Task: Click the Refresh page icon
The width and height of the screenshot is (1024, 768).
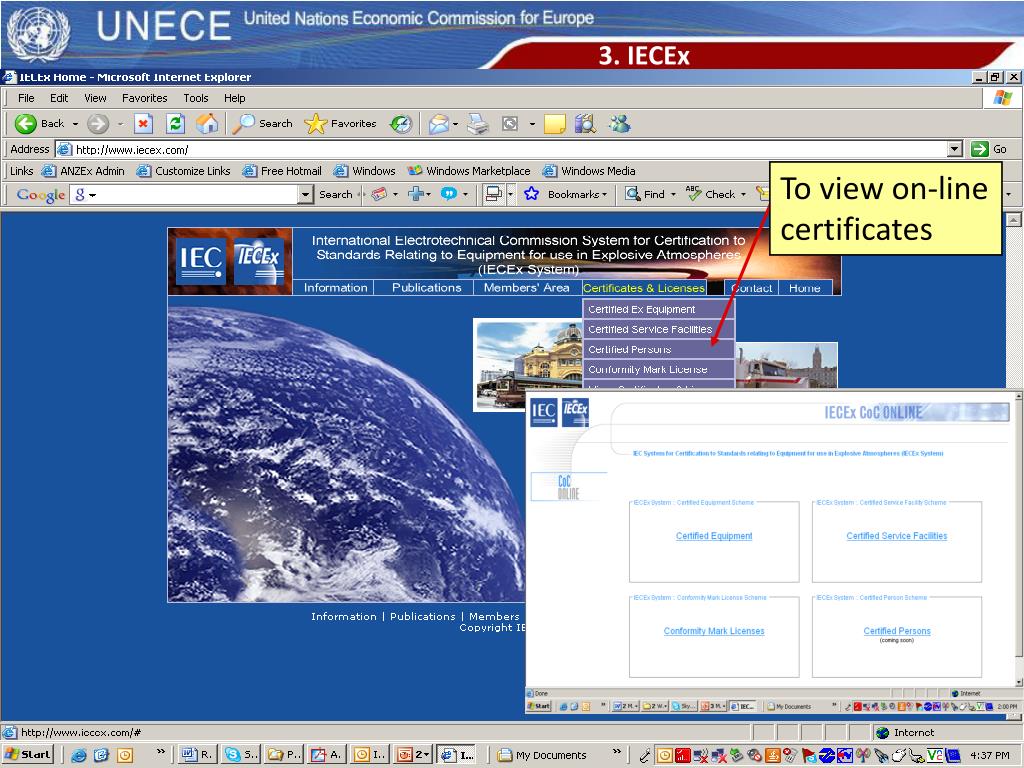Action: click(x=175, y=123)
